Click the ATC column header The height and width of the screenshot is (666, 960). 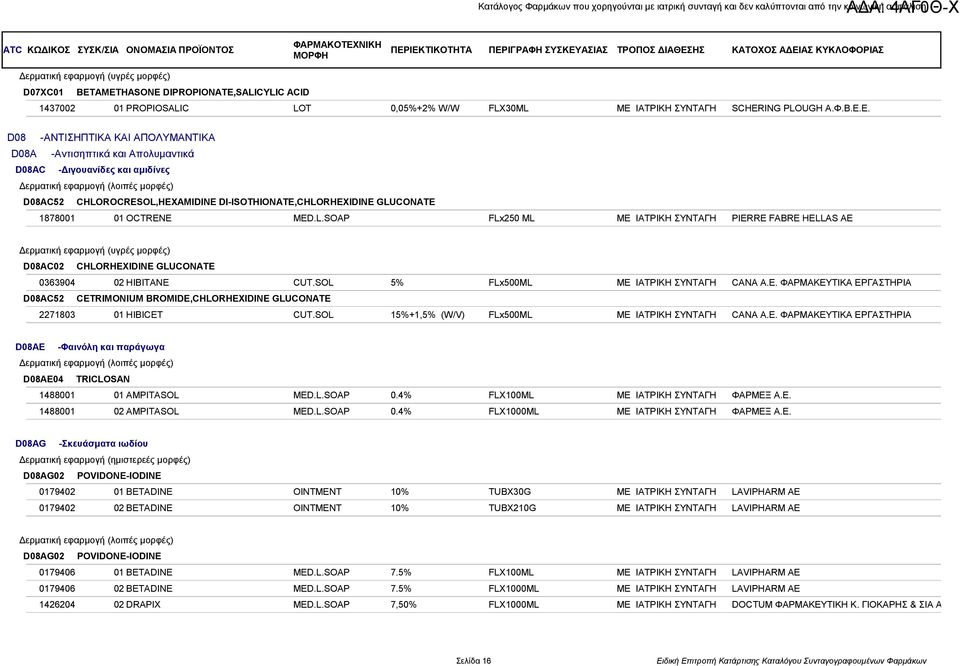(x=12, y=50)
